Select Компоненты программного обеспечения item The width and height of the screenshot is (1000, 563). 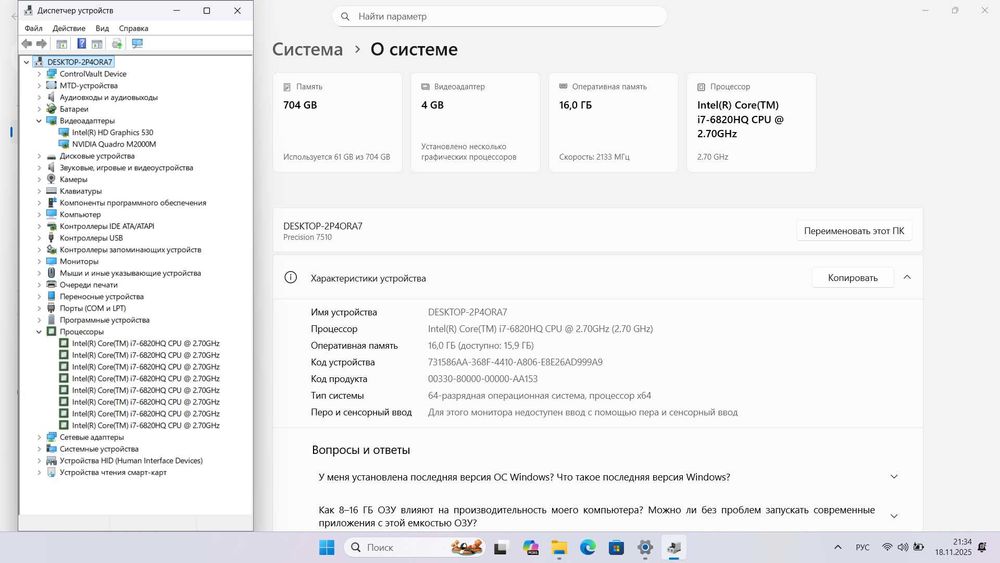coord(133,203)
